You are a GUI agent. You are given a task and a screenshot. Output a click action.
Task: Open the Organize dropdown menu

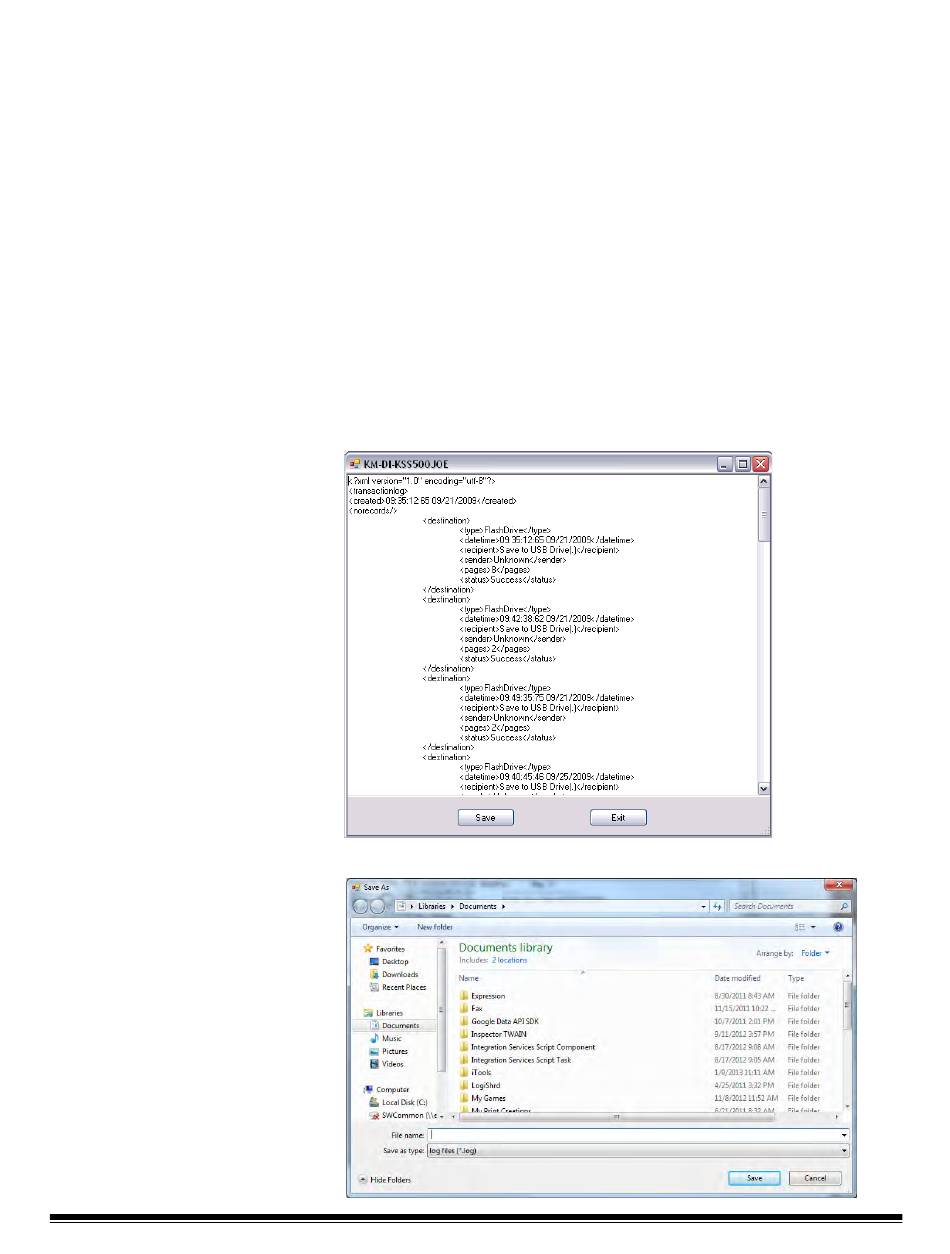click(380, 927)
